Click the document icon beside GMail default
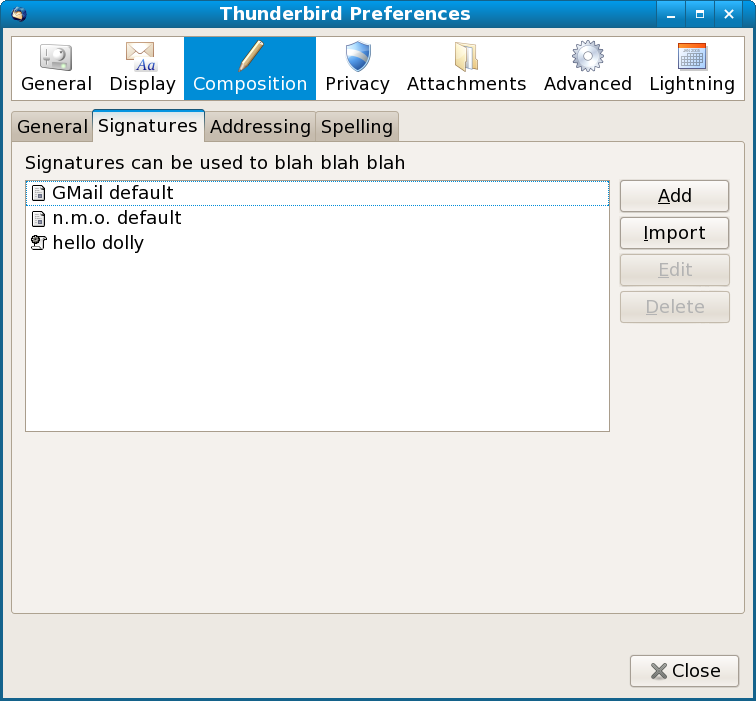Screen dimensions: 756x701 (x=38, y=193)
